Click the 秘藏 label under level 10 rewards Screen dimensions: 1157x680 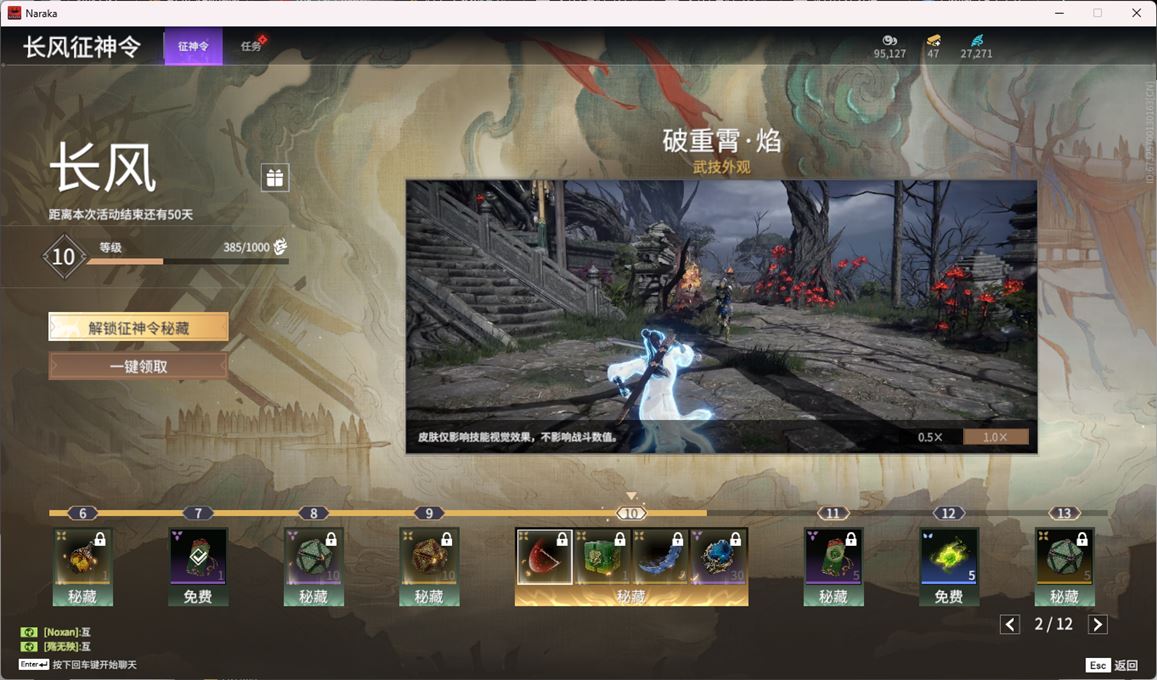pos(631,596)
